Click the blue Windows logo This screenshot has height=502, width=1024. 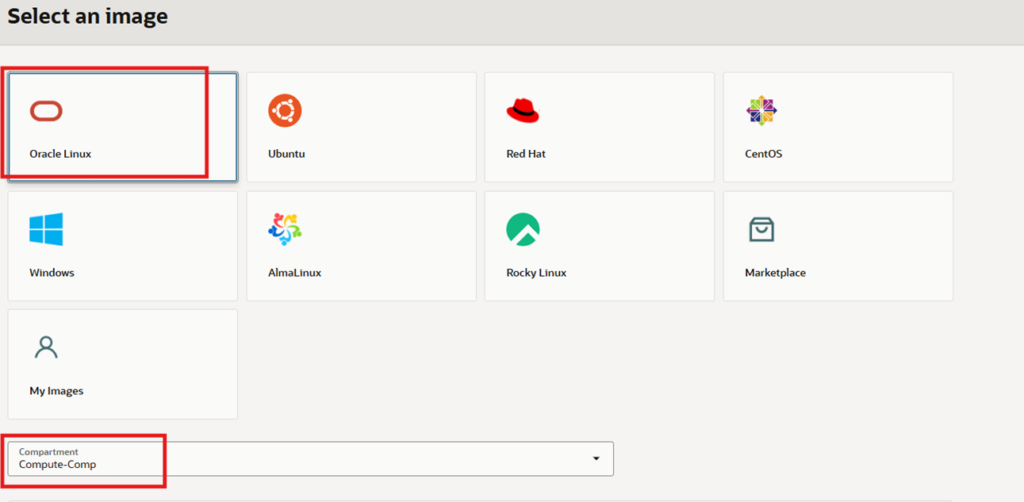(x=46, y=229)
